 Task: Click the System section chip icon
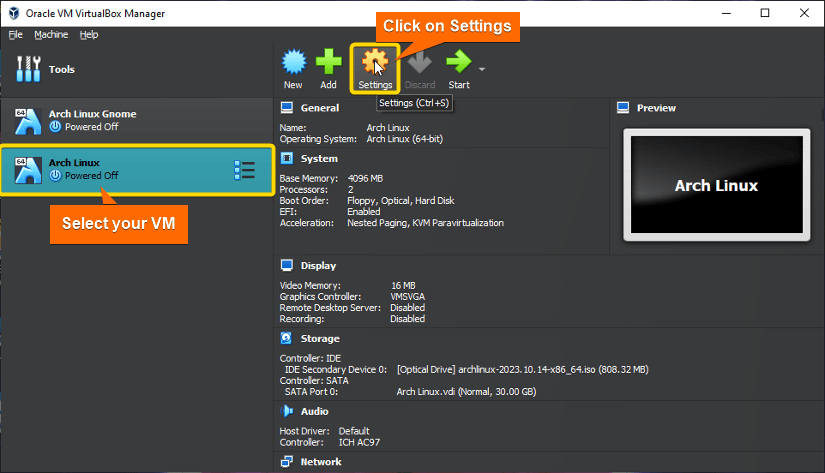pyautogui.click(x=287, y=158)
